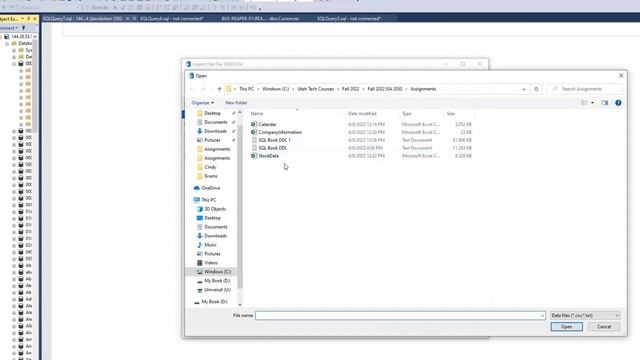The width and height of the screenshot is (640, 360).
Task: Open the Organize menu
Action: point(202,103)
